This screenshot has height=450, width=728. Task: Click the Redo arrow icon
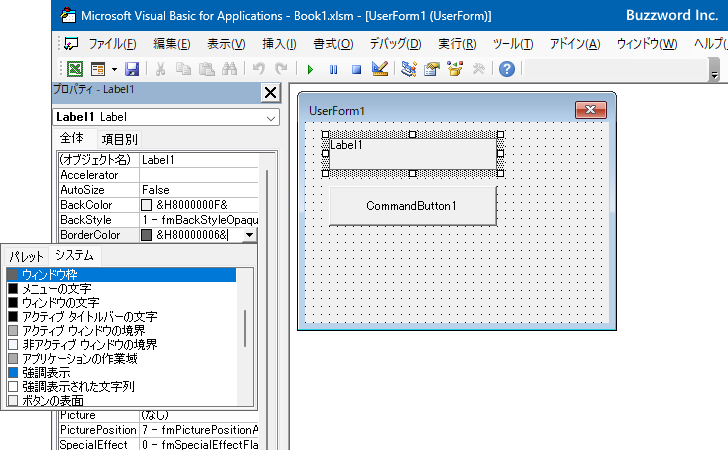click(x=281, y=69)
